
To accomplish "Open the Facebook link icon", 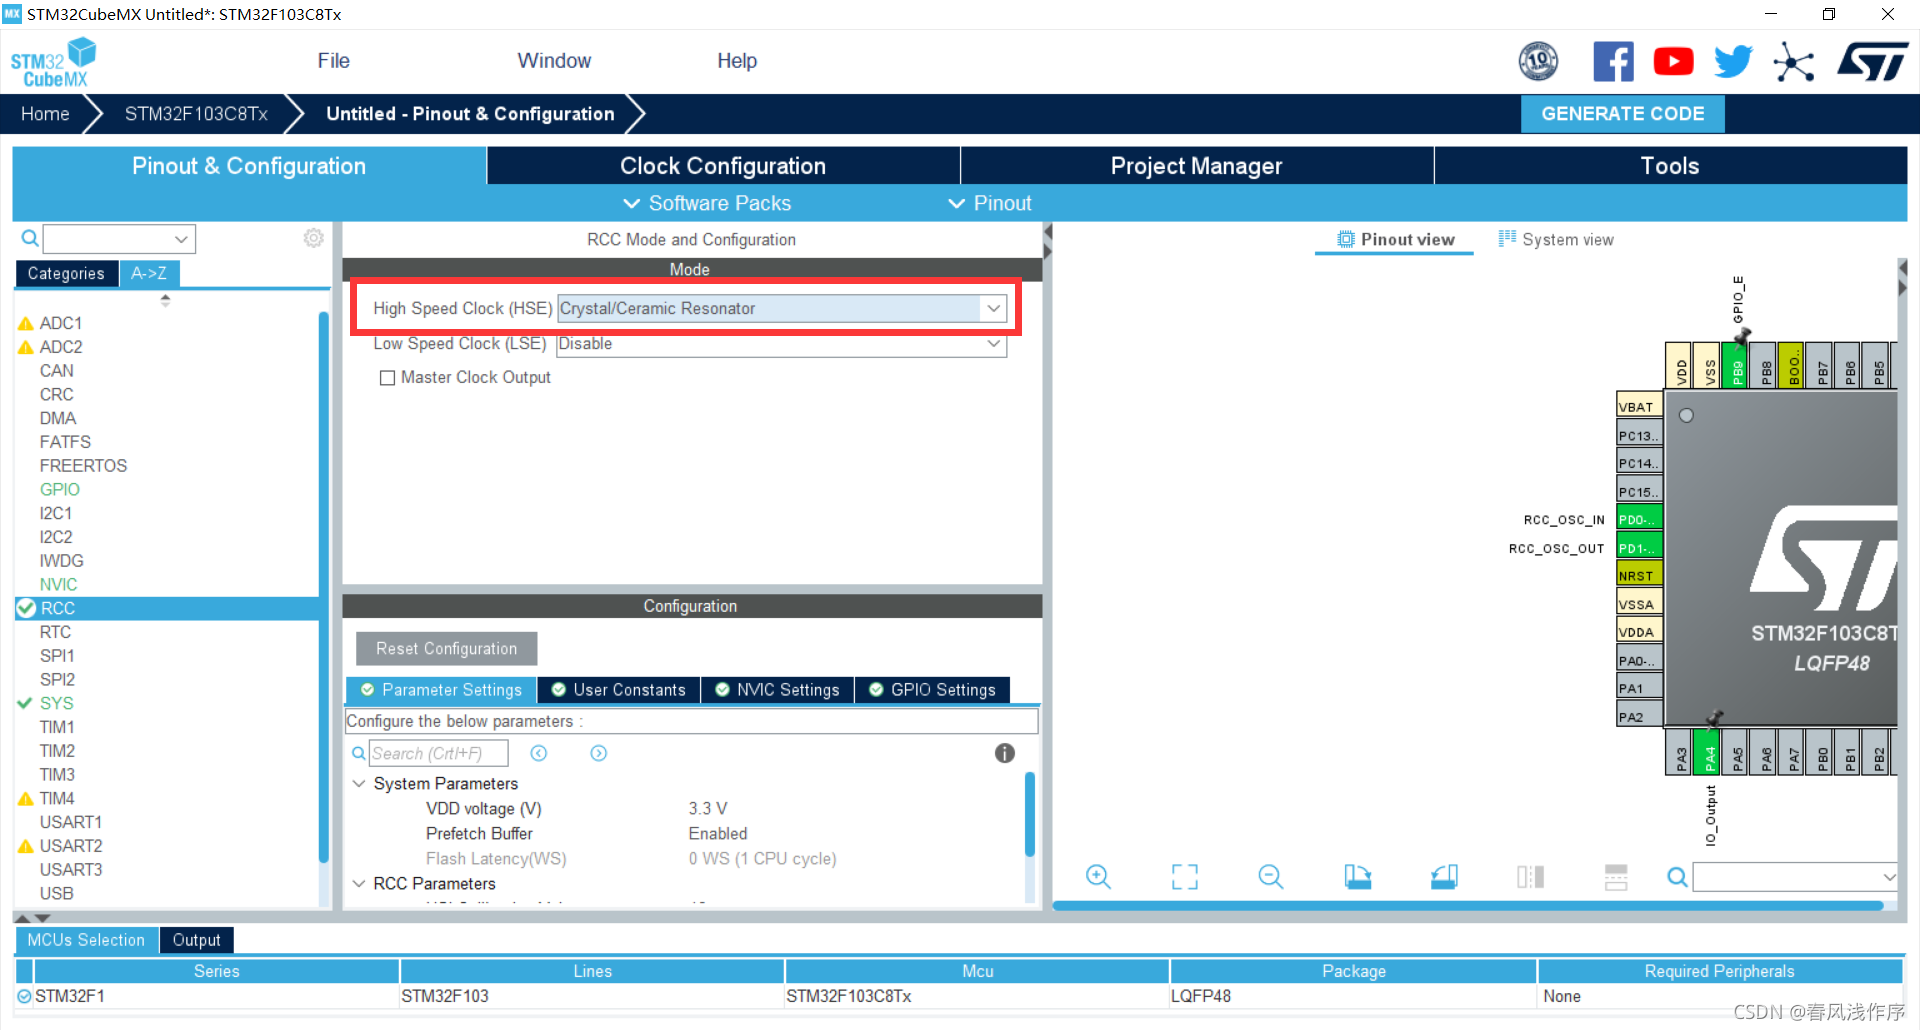I will pos(1613,62).
